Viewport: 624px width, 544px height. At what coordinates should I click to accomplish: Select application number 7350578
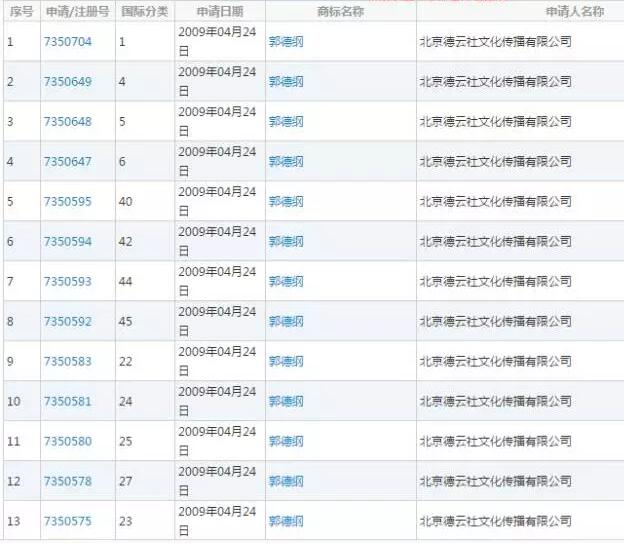coord(67,482)
